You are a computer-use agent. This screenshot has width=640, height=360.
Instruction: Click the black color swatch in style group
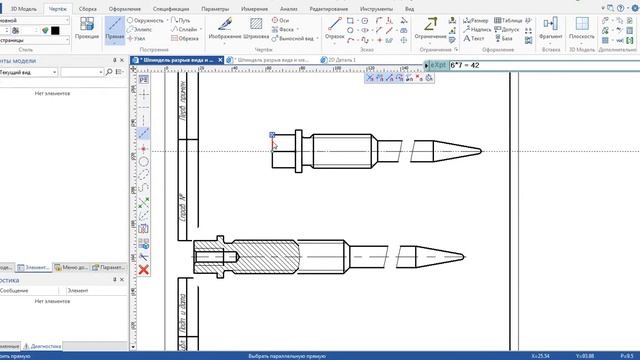tap(55, 30)
